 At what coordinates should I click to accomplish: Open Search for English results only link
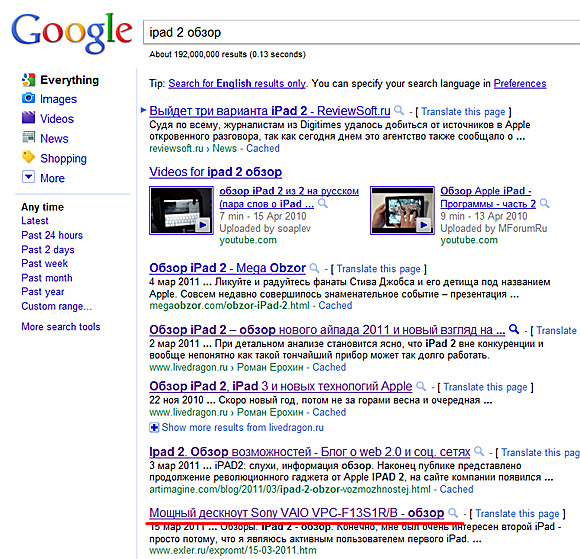tap(237, 84)
